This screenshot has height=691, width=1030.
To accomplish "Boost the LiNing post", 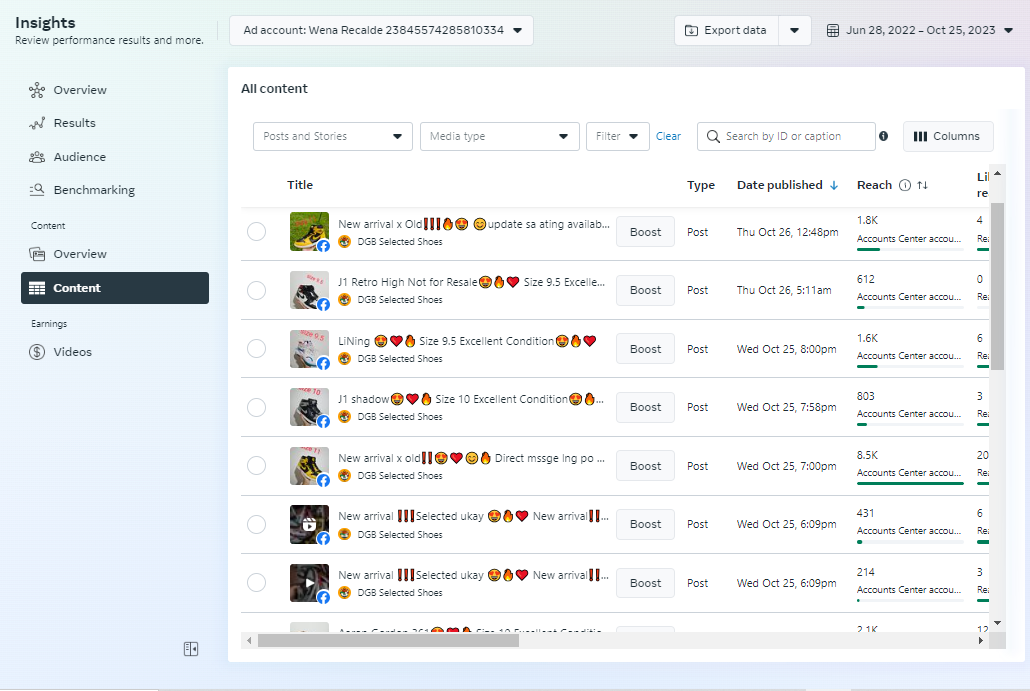I will point(645,349).
